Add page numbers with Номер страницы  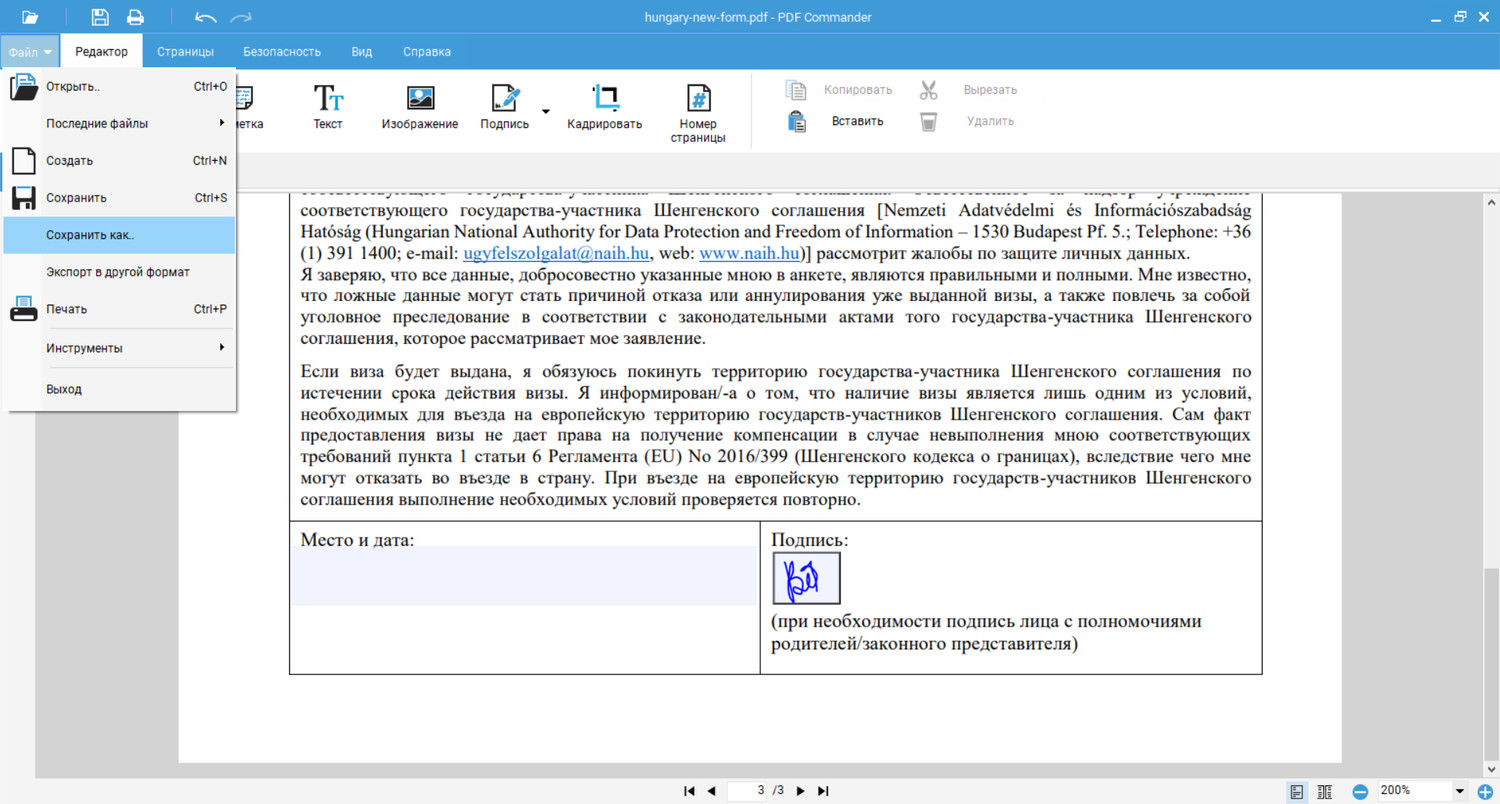[698, 114]
